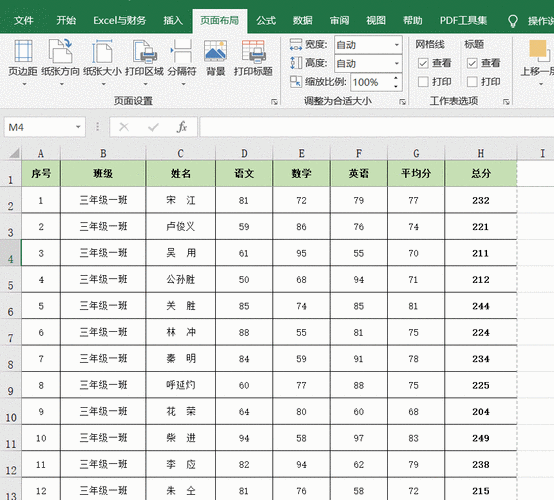Open the 纸张方向 orientation tool

point(60,63)
